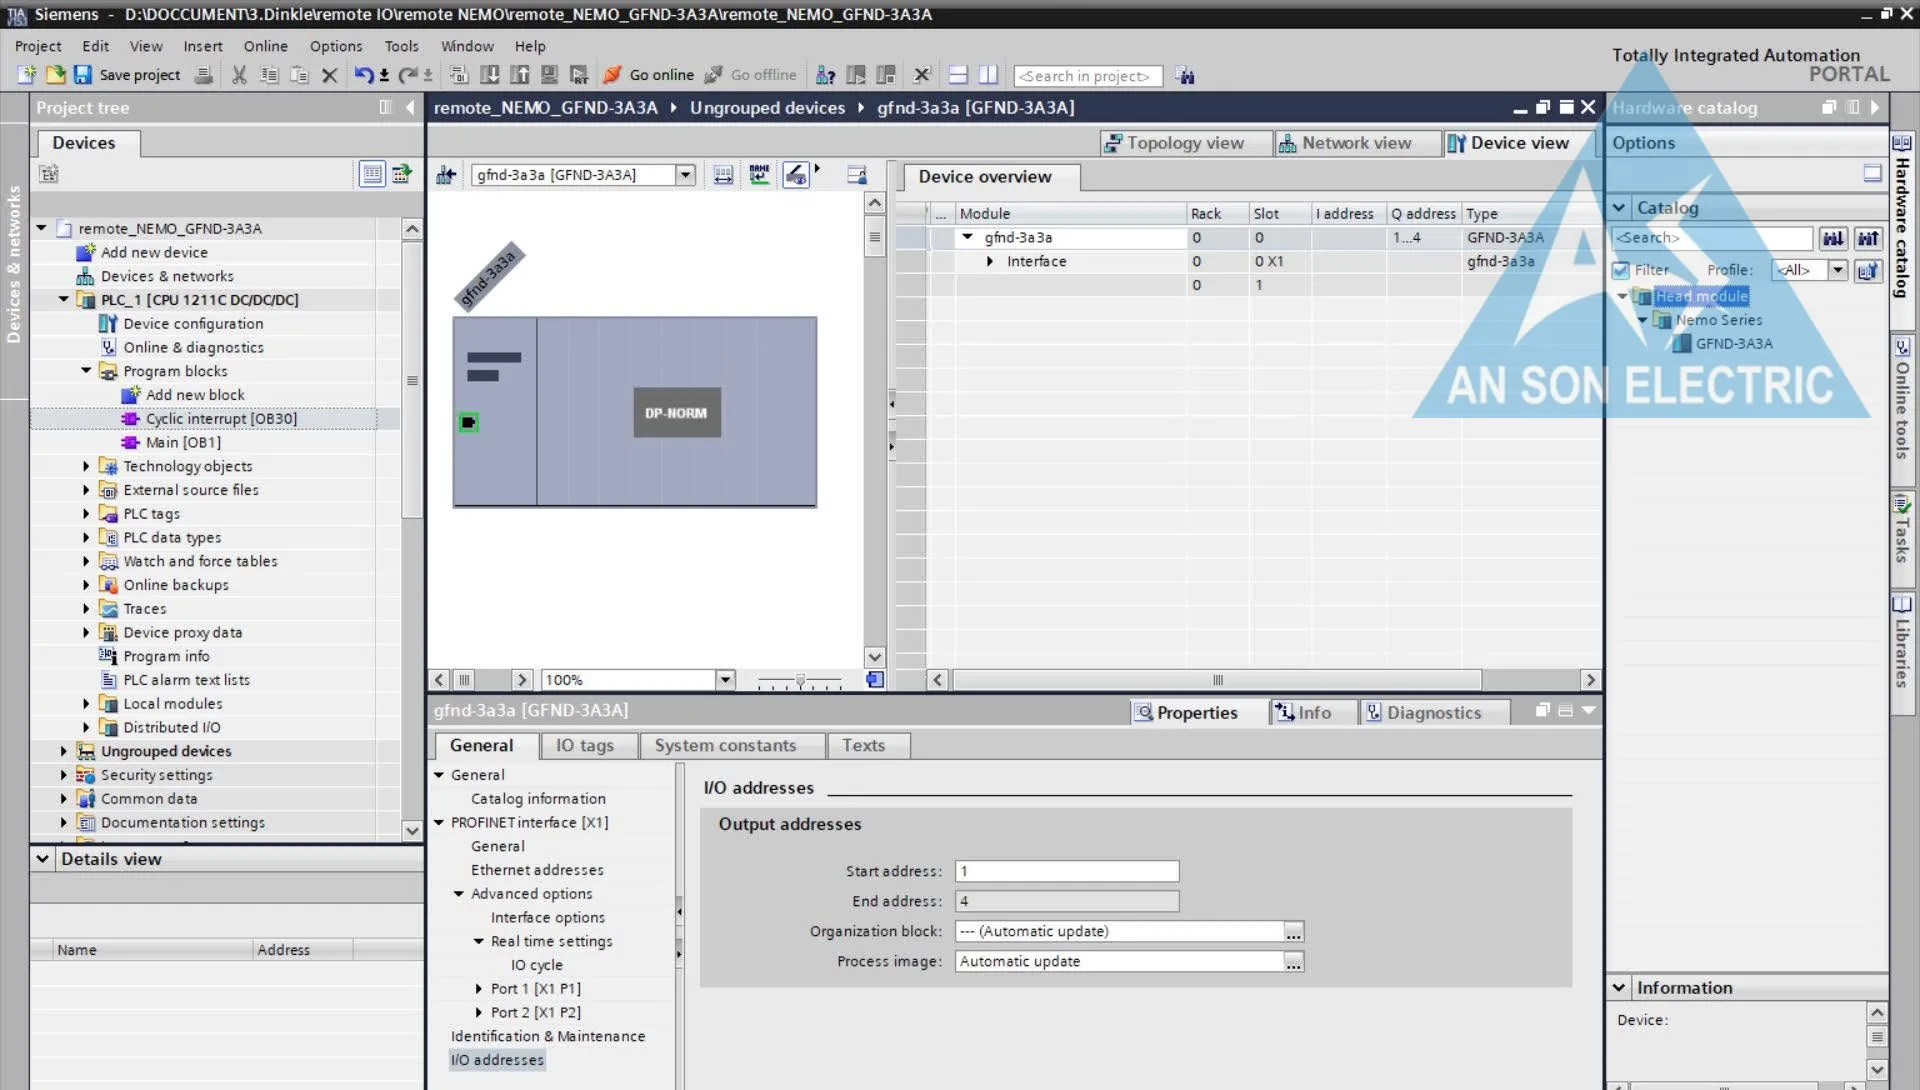The width and height of the screenshot is (1920, 1090).
Task: Expand the PLC tags tree node
Action: tap(86, 514)
